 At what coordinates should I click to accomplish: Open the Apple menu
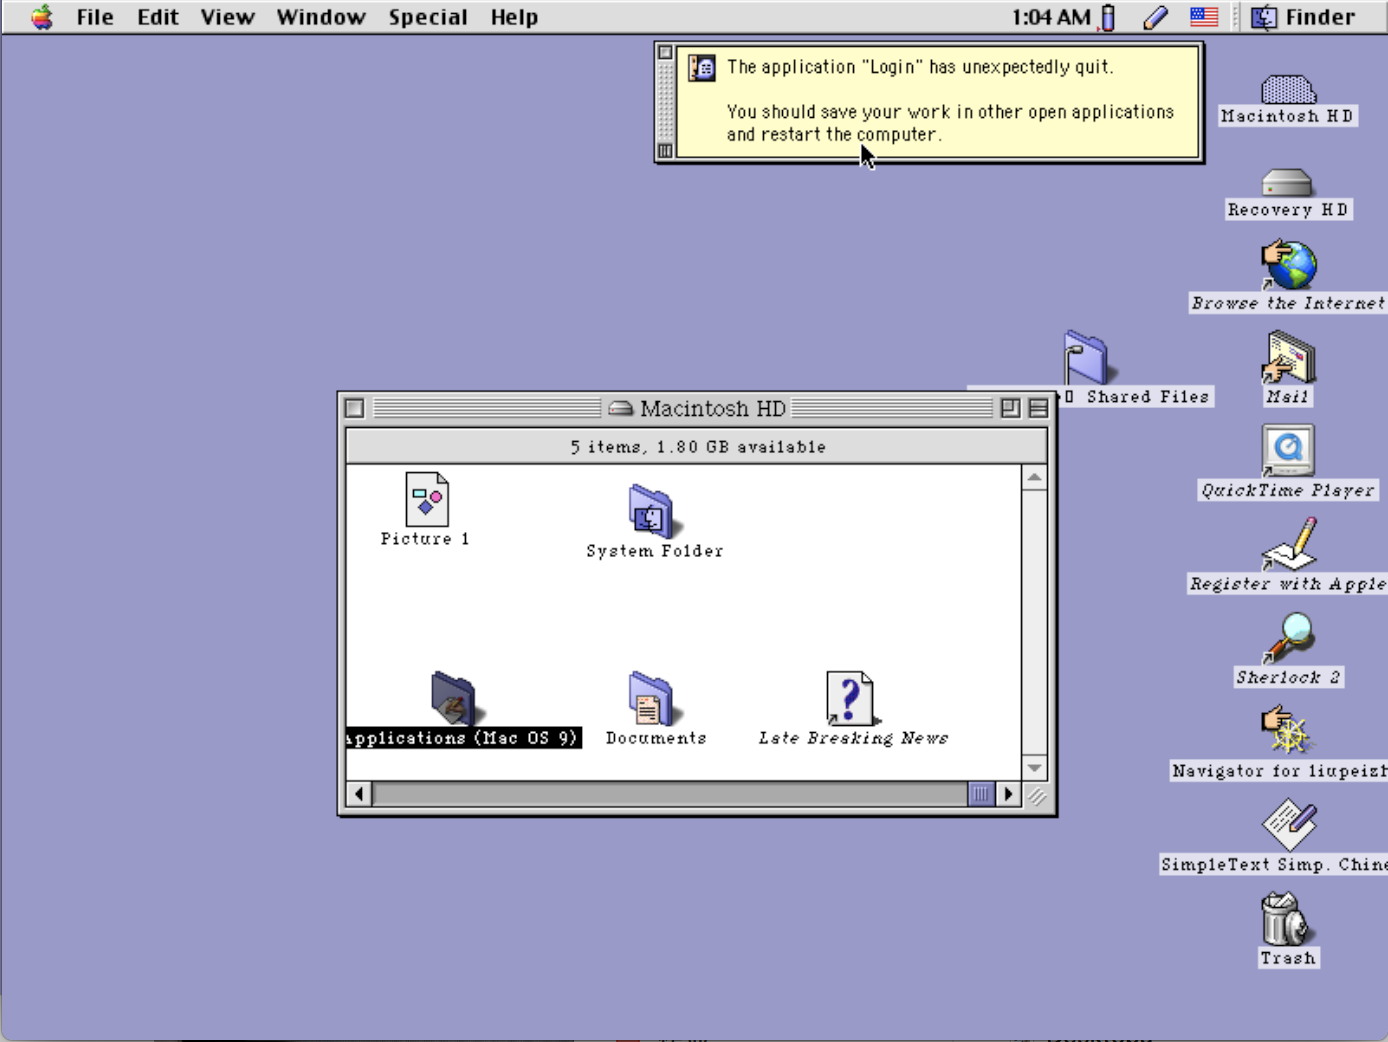[41, 16]
